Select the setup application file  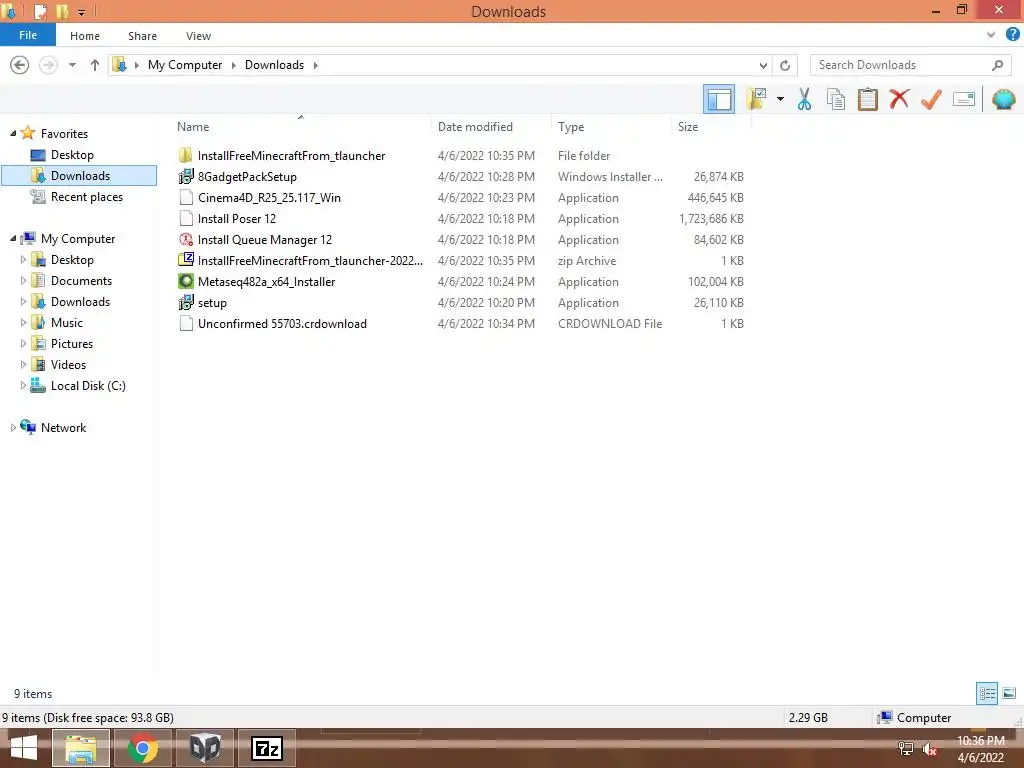pyautogui.click(x=212, y=302)
